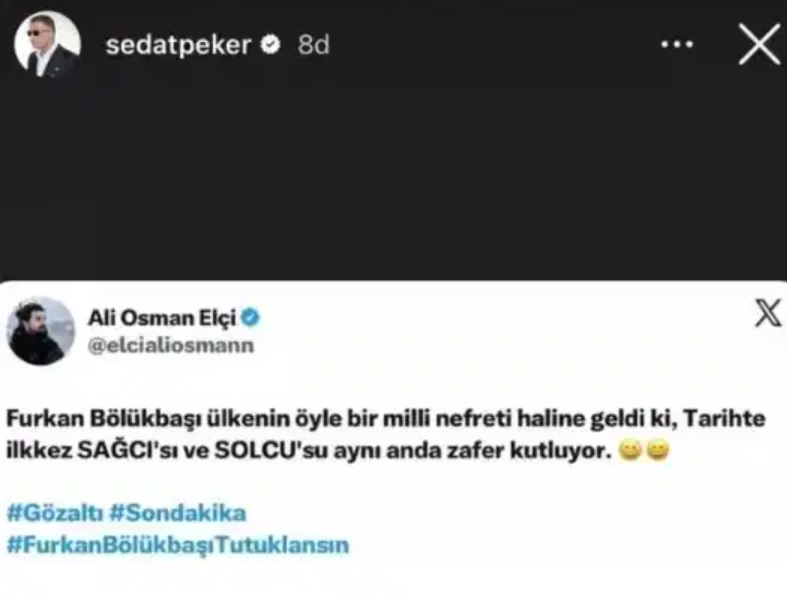787x599 pixels.
Task: Click the second grinning emoji in the tweet
Action: click(x=658, y=450)
